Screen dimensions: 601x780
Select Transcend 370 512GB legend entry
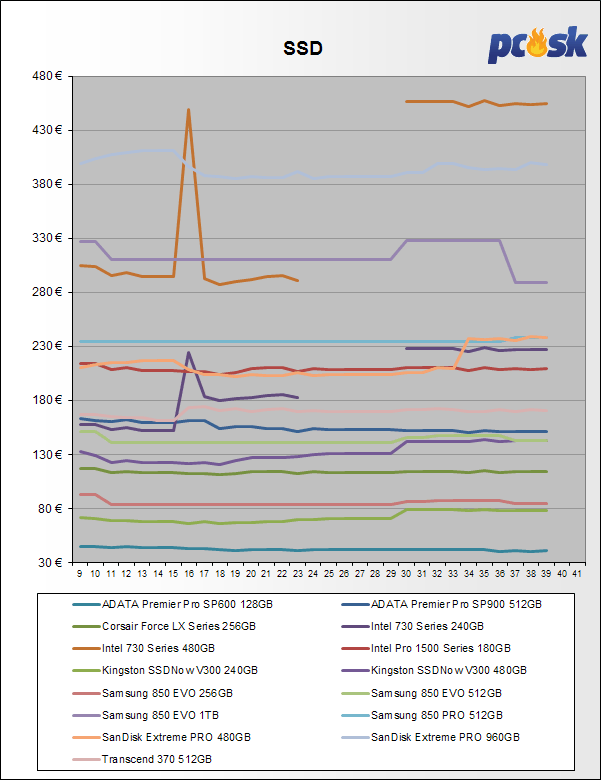coord(142,759)
